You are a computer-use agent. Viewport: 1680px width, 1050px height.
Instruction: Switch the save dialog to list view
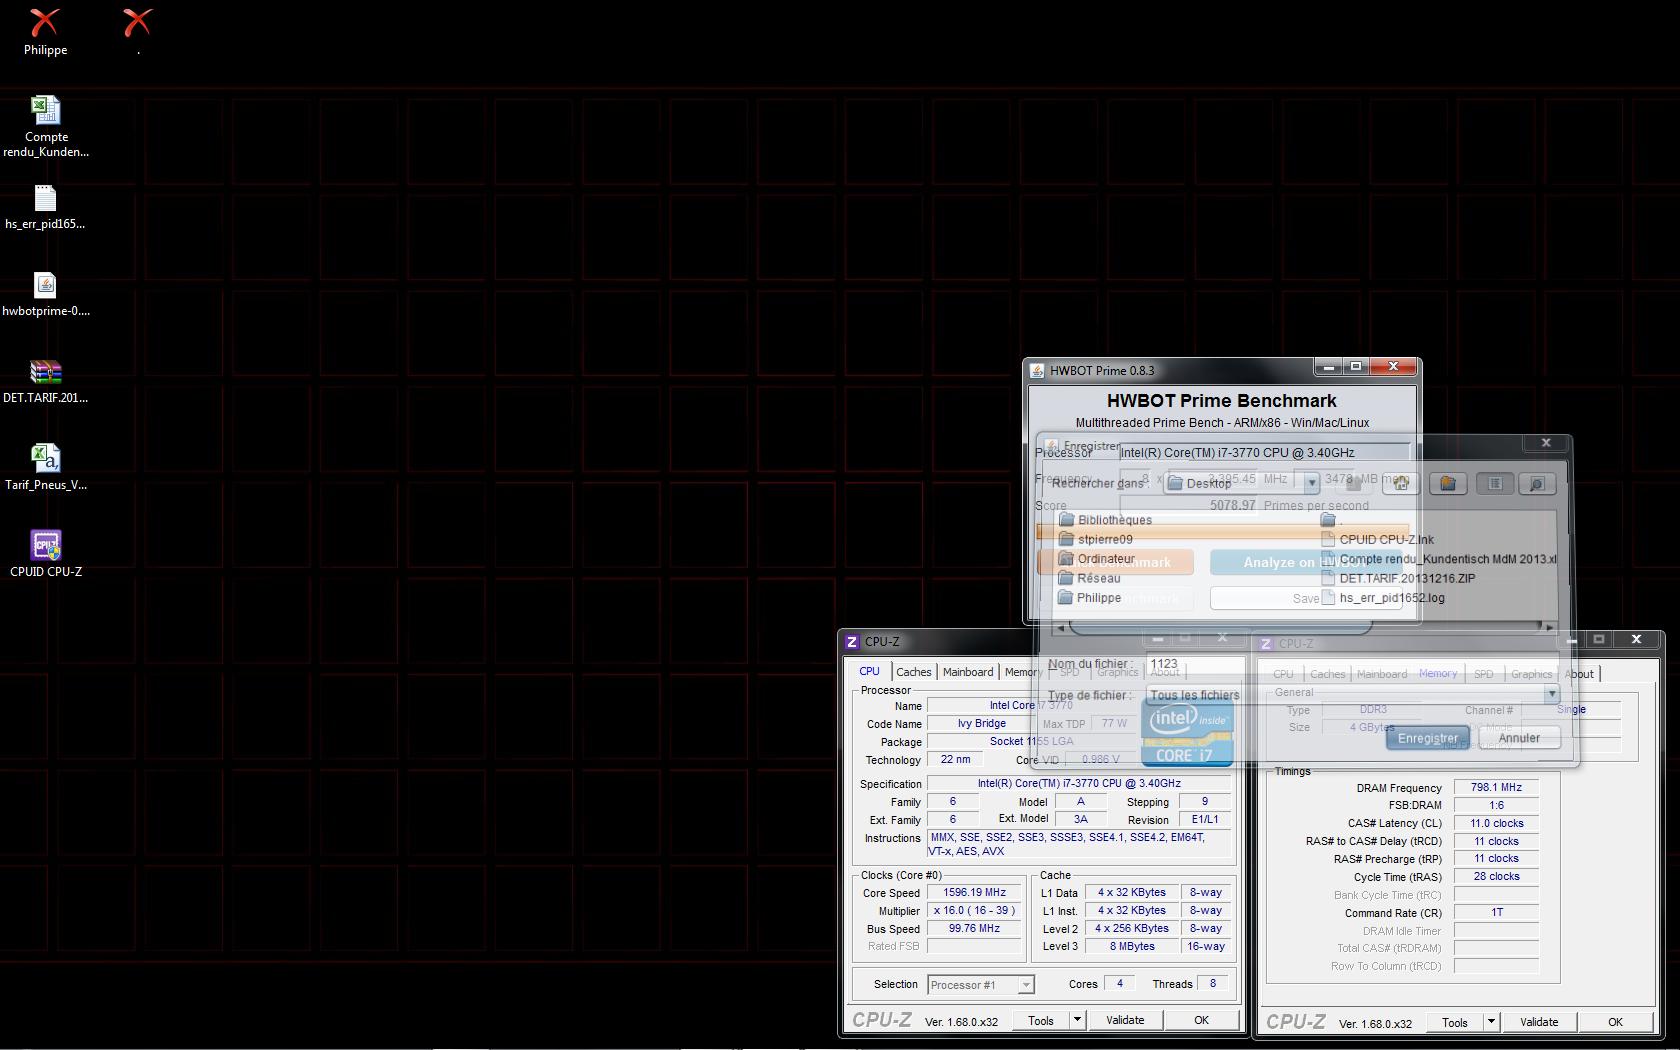coord(1494,483)
